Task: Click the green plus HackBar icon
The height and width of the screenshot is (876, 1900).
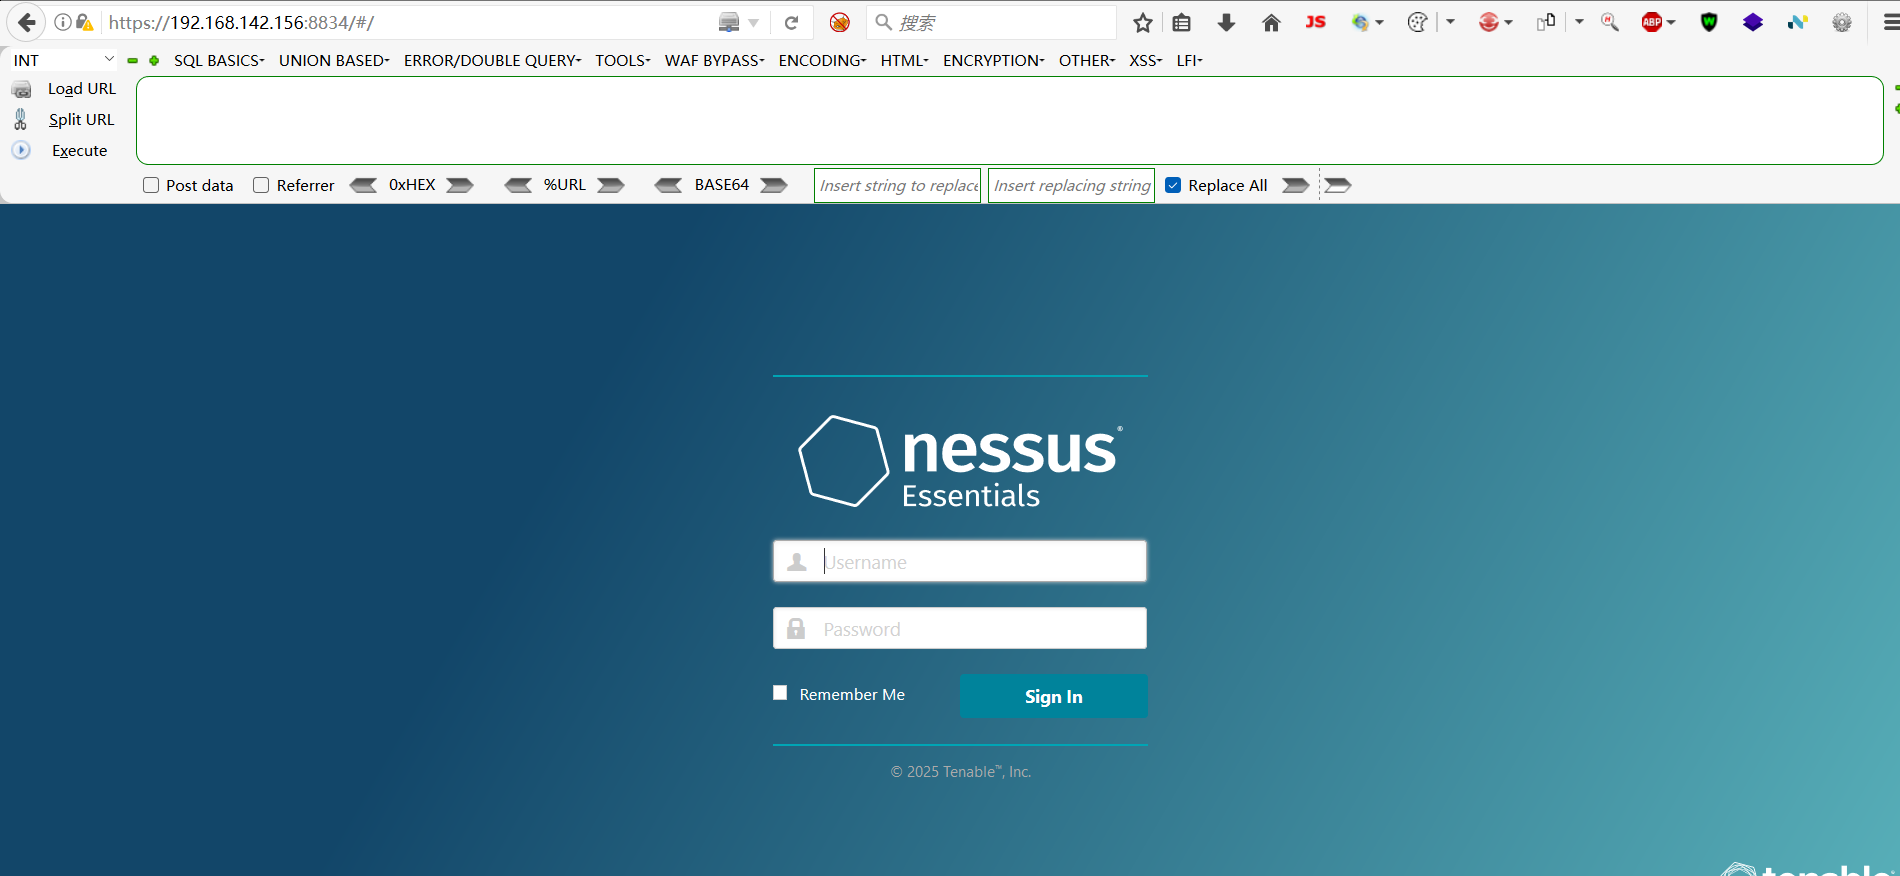Action: tap(154, 60)
